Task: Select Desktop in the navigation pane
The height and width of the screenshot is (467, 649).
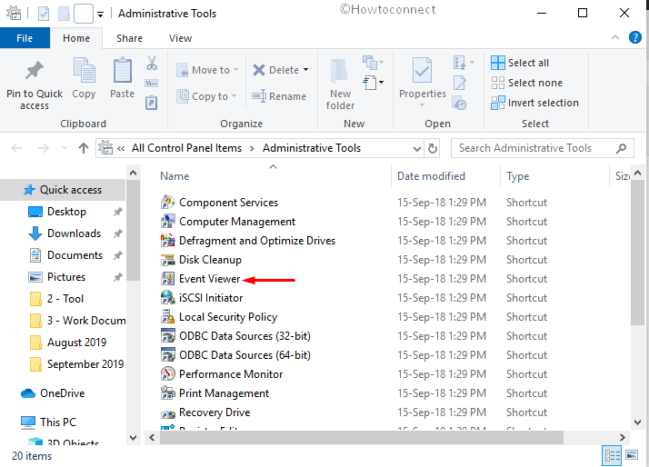Action: (x=66, y=212)
